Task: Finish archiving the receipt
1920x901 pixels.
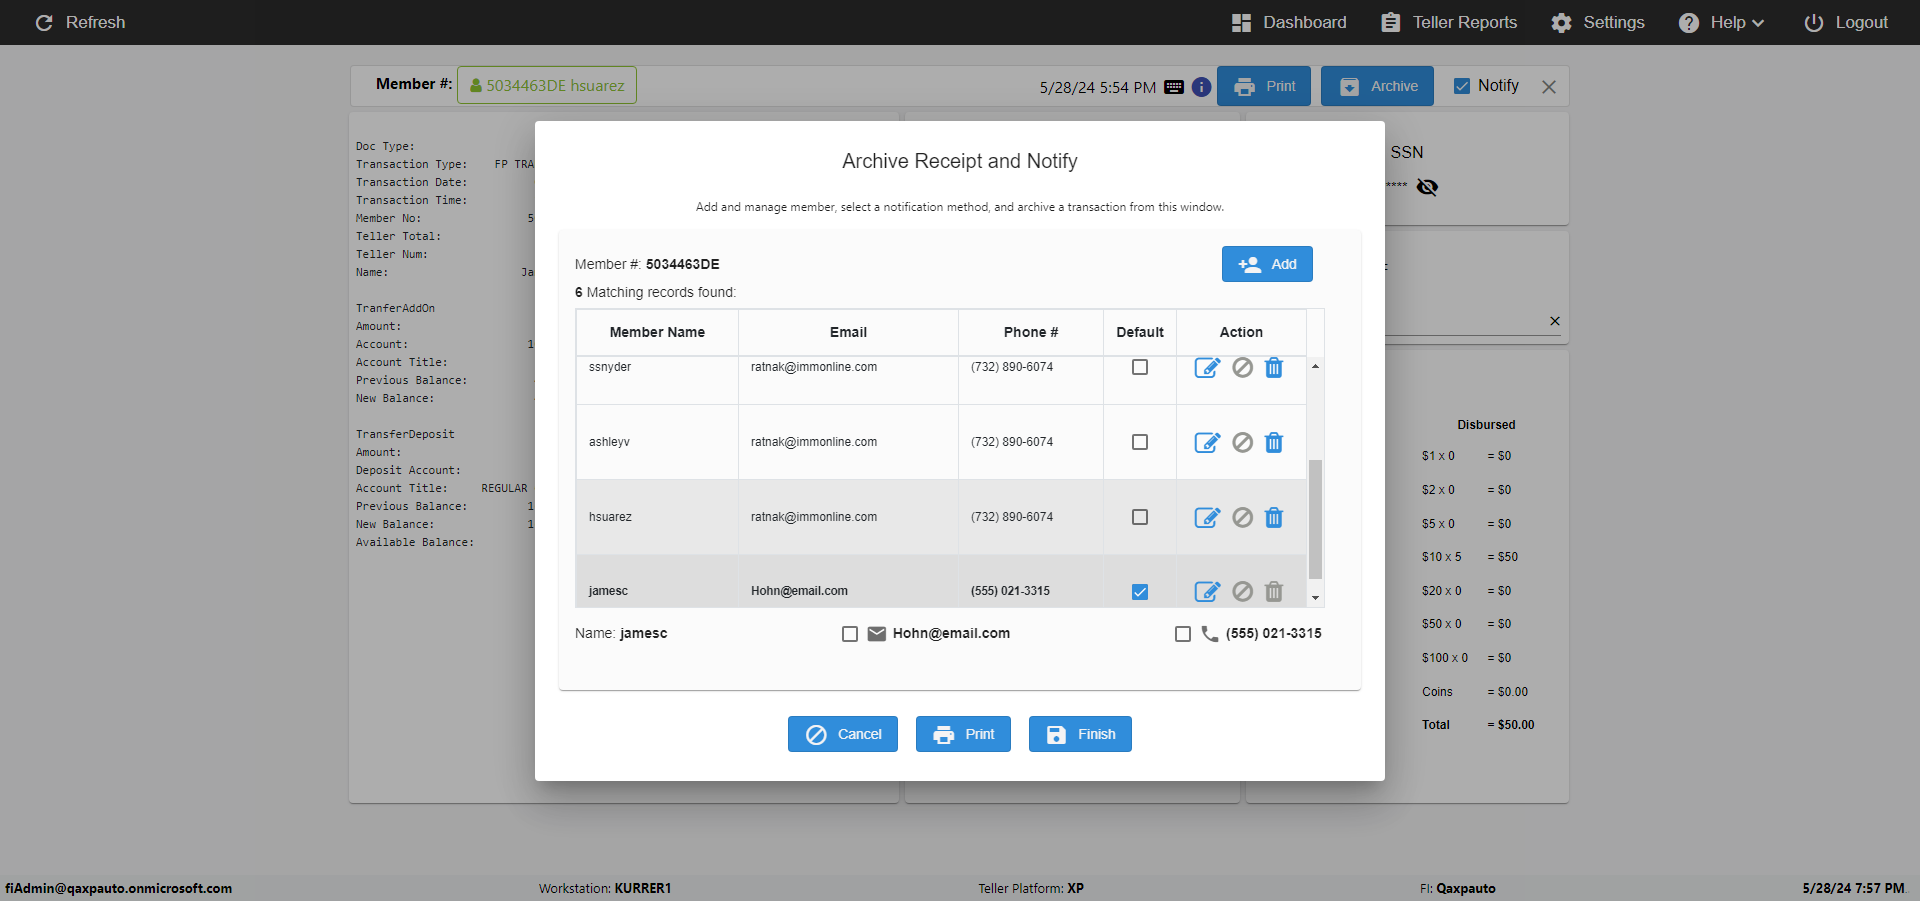Action: pyautogui.click(x=1080, y=734)
